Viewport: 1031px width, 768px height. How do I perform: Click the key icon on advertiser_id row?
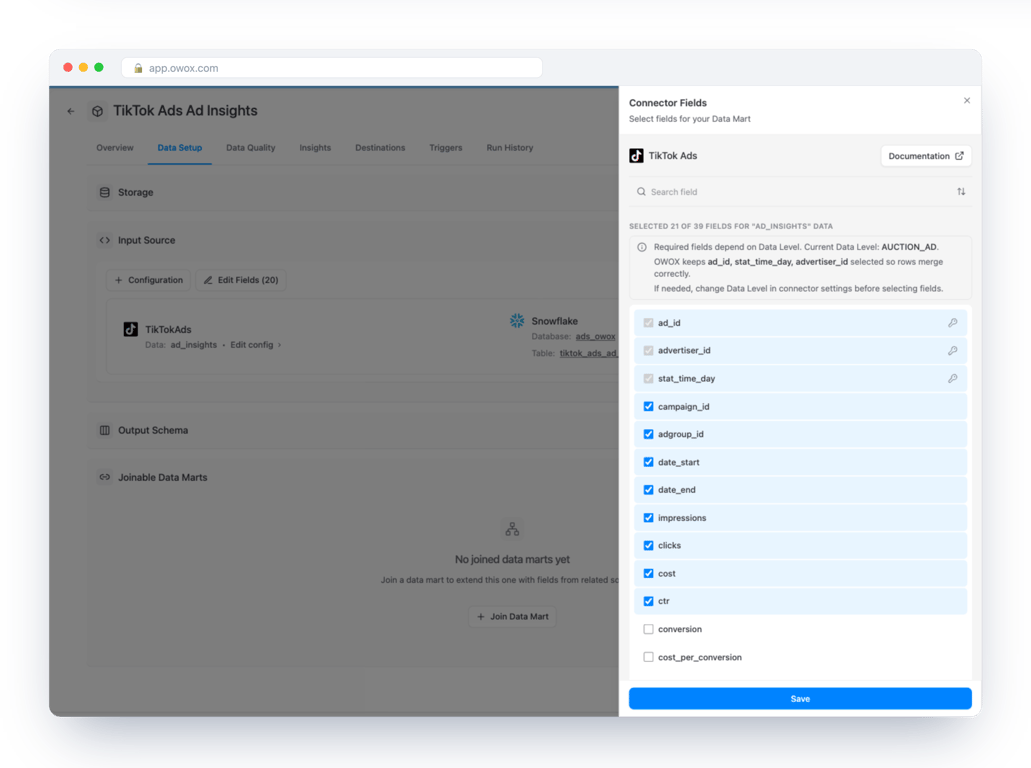click(x=952, y=350)
